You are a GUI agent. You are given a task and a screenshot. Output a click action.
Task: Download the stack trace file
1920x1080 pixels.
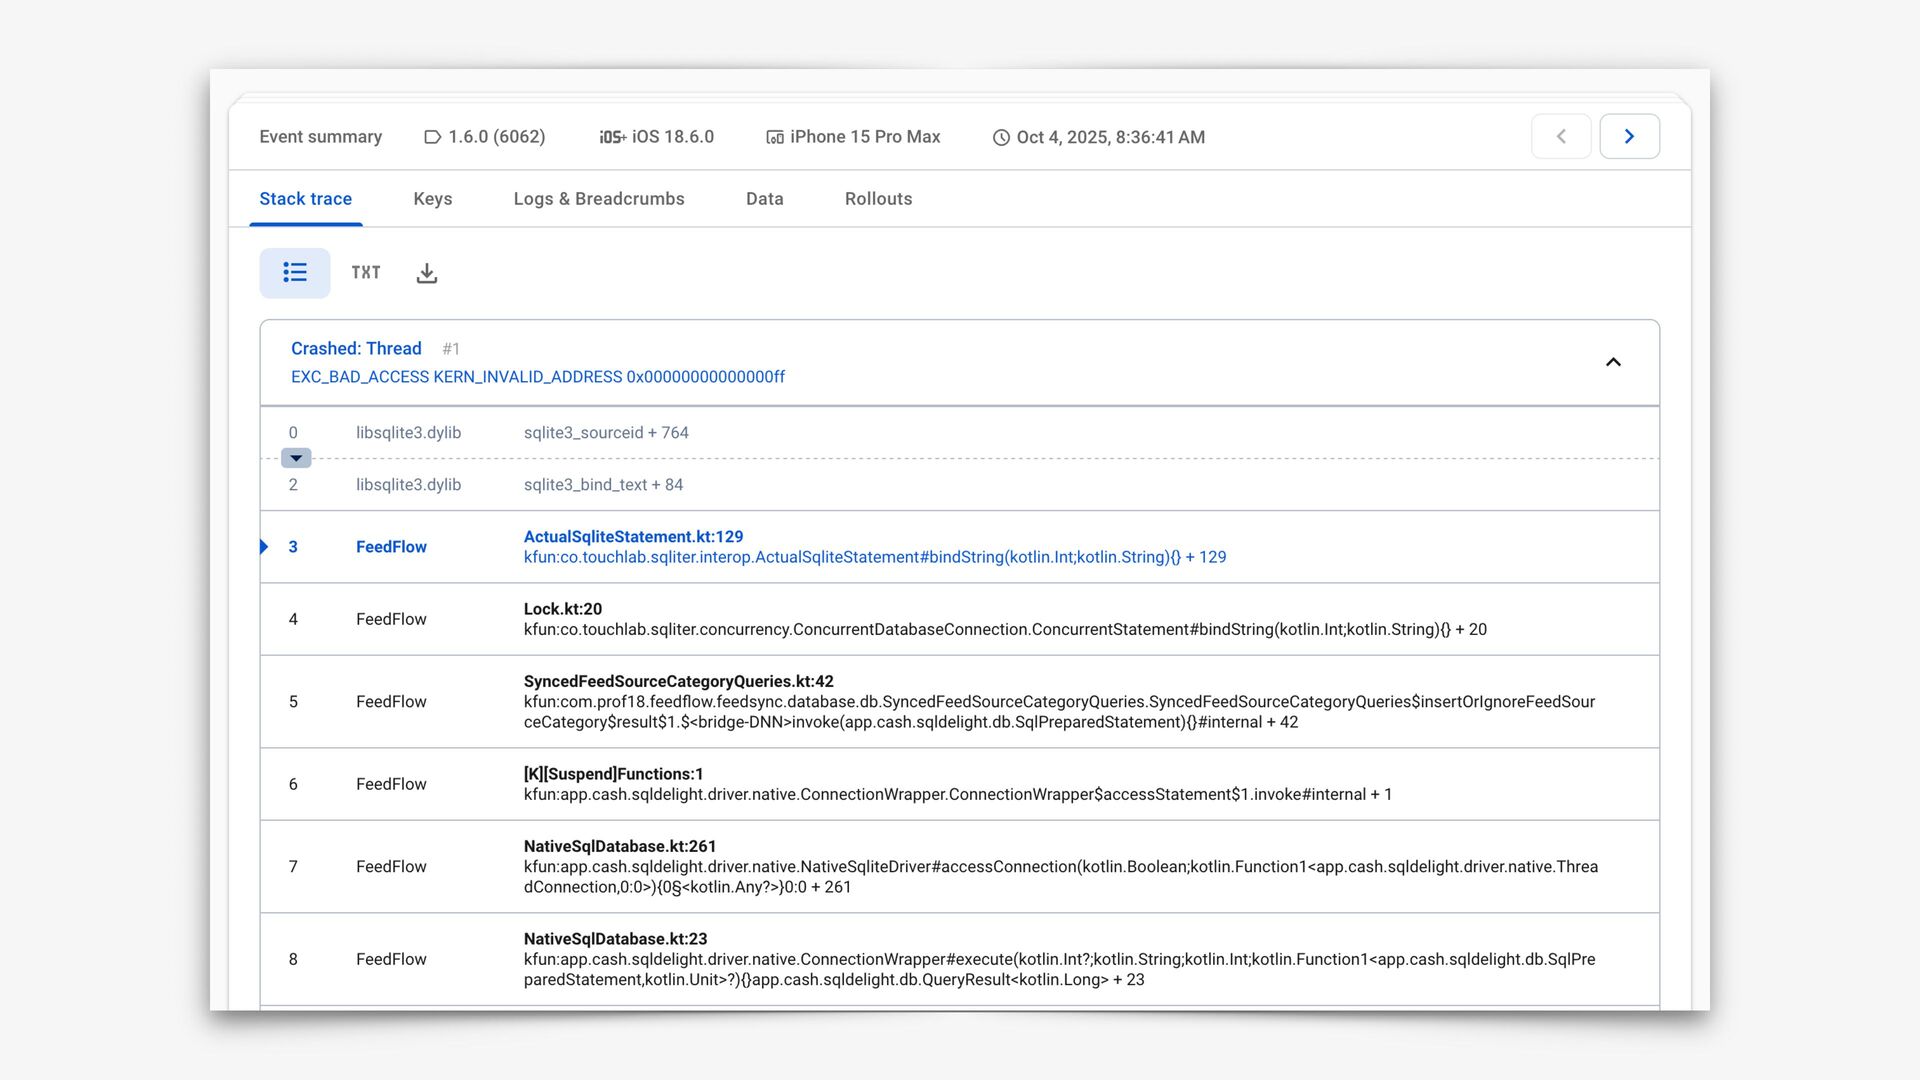coord(427,273)
